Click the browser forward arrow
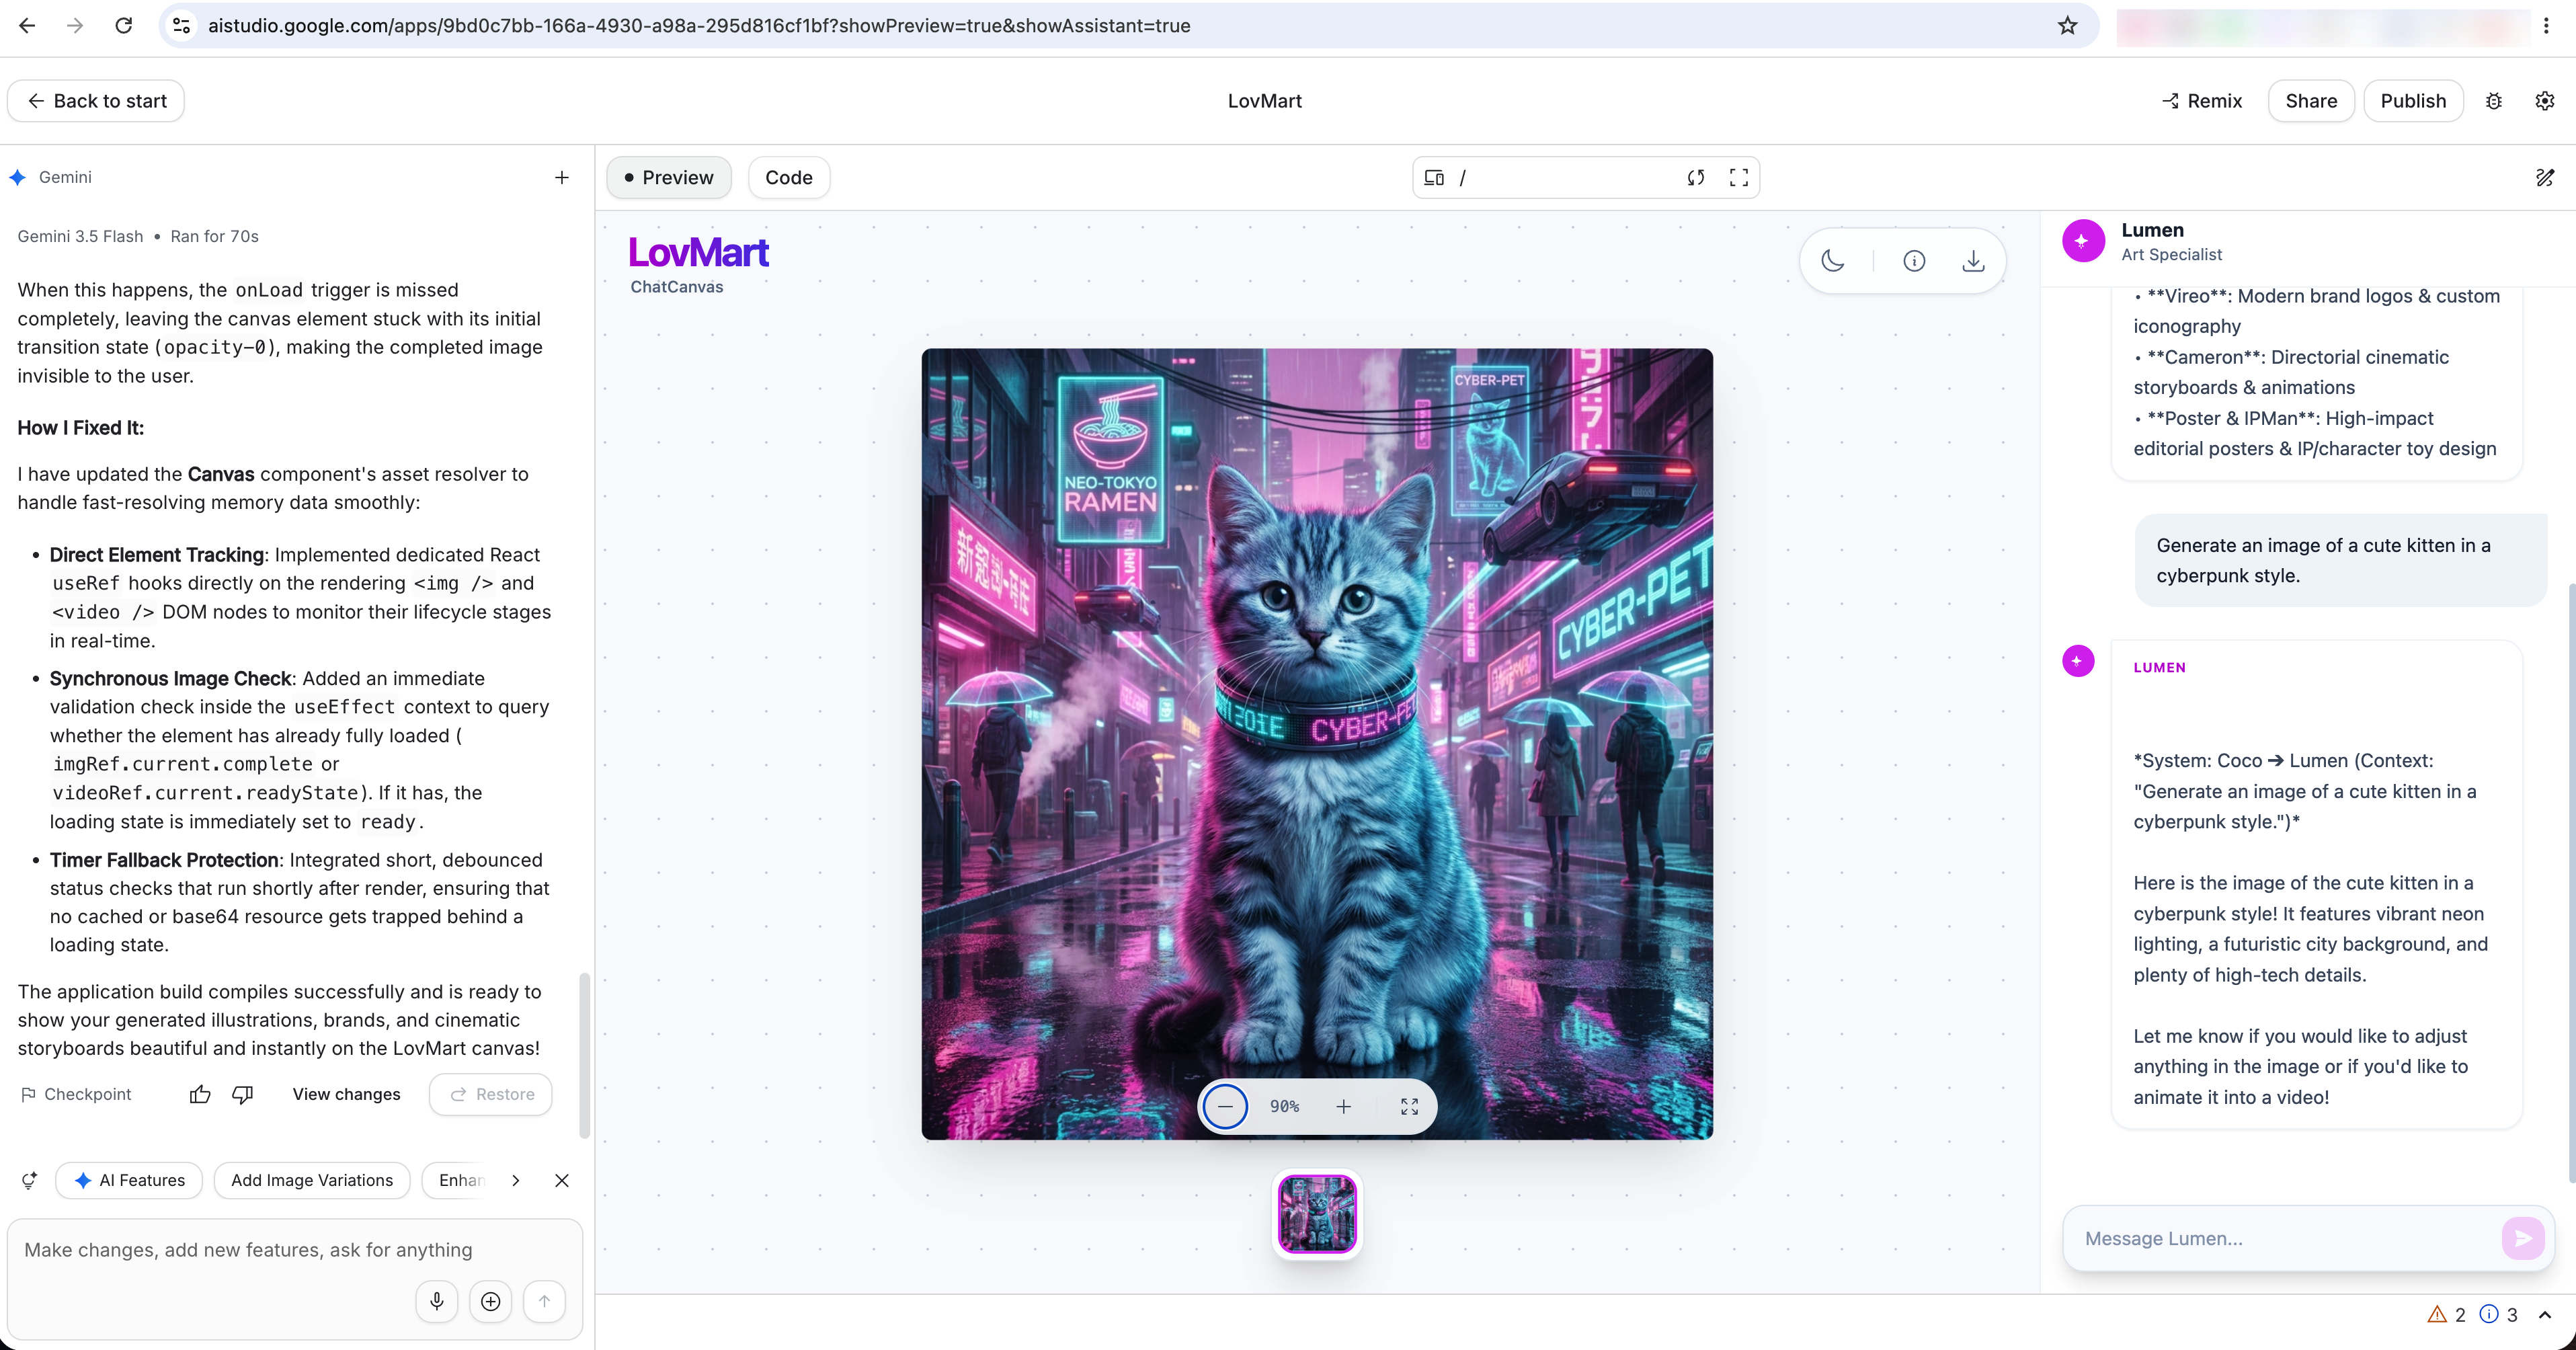 [x=75, y=26]
